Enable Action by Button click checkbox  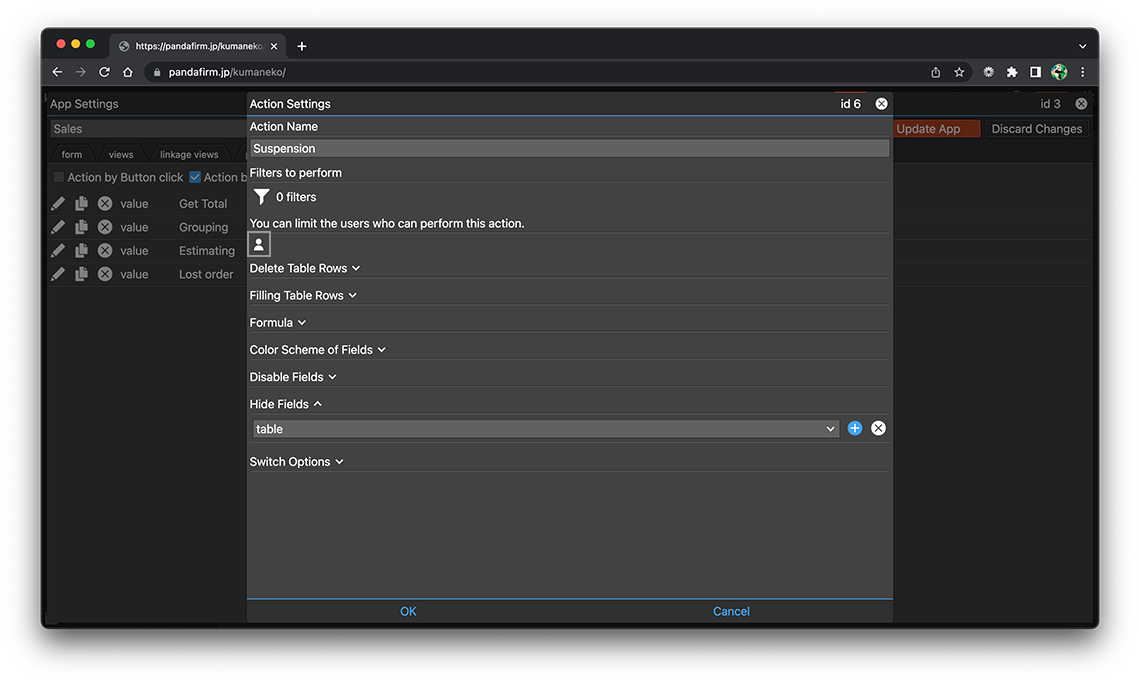pos(59,178)
